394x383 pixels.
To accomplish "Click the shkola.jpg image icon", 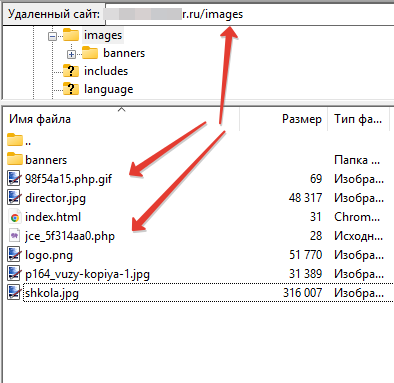I will (14, 293).
